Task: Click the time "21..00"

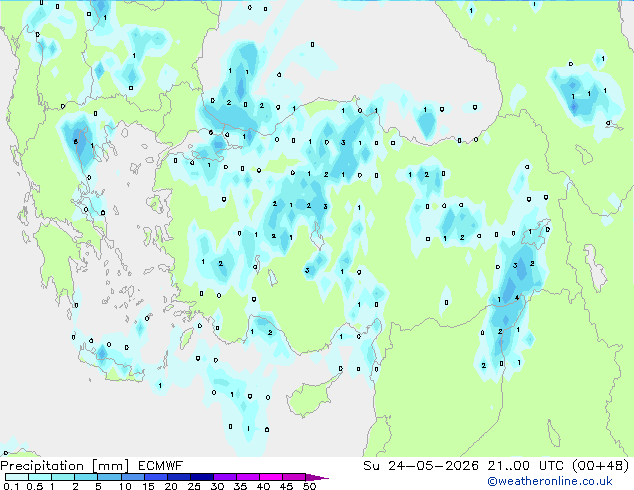Action: pyautogui.click(x=508, y=466)
